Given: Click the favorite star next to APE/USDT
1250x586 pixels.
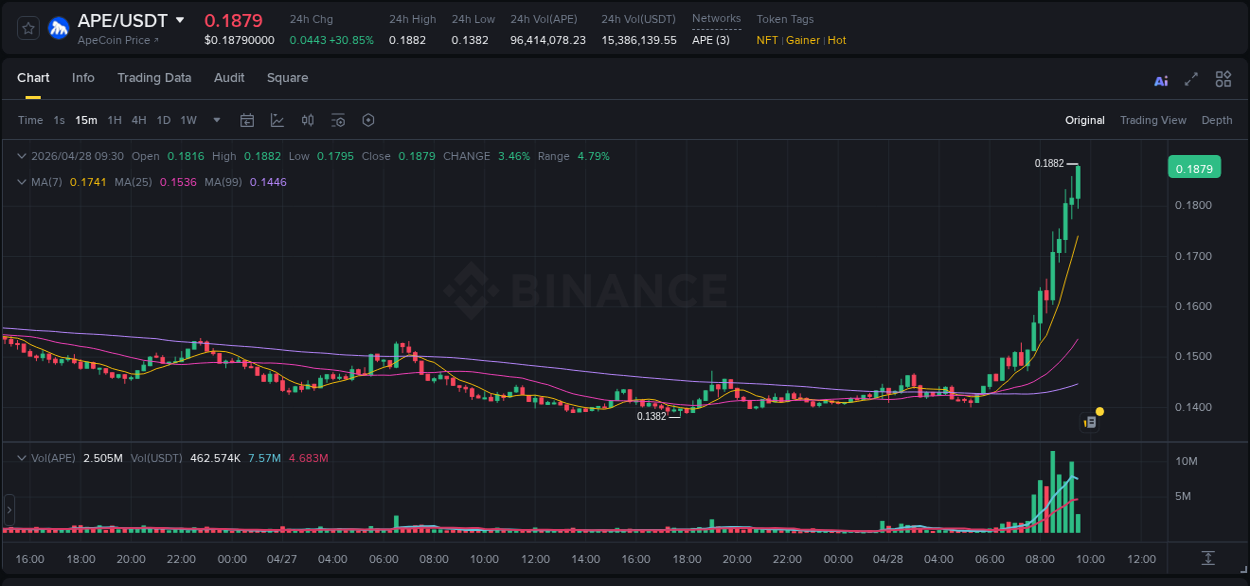Looking at the screenshot, I should tap(27, 28).
